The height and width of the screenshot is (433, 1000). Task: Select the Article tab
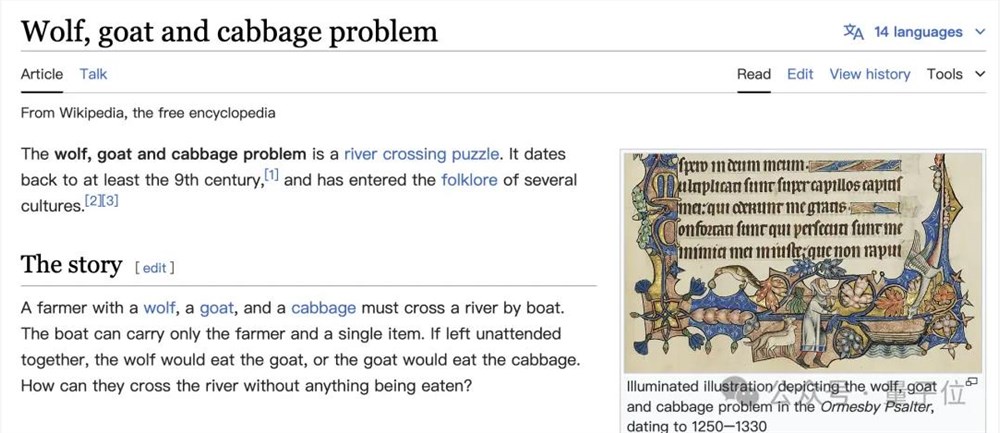pyautogui.click(x=42, y=74)
